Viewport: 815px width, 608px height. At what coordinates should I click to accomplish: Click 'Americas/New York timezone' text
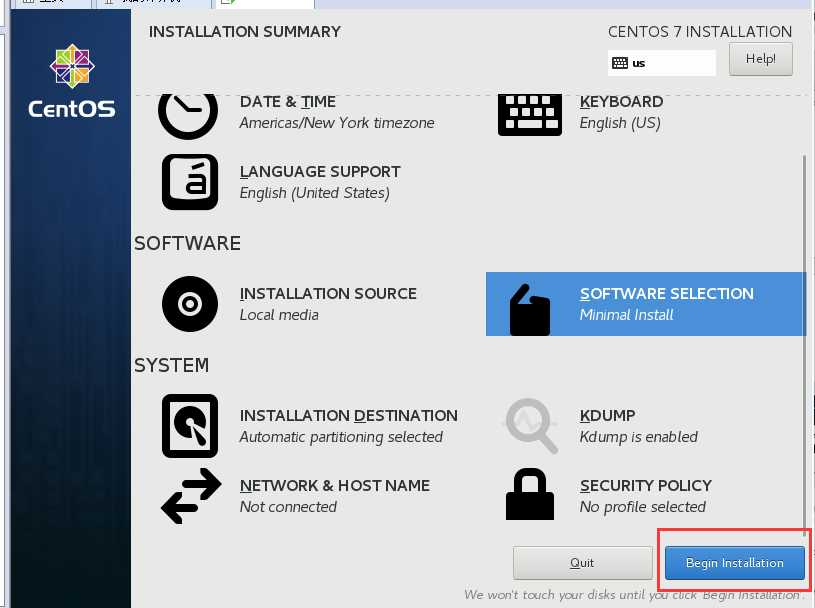coord(337,123)
